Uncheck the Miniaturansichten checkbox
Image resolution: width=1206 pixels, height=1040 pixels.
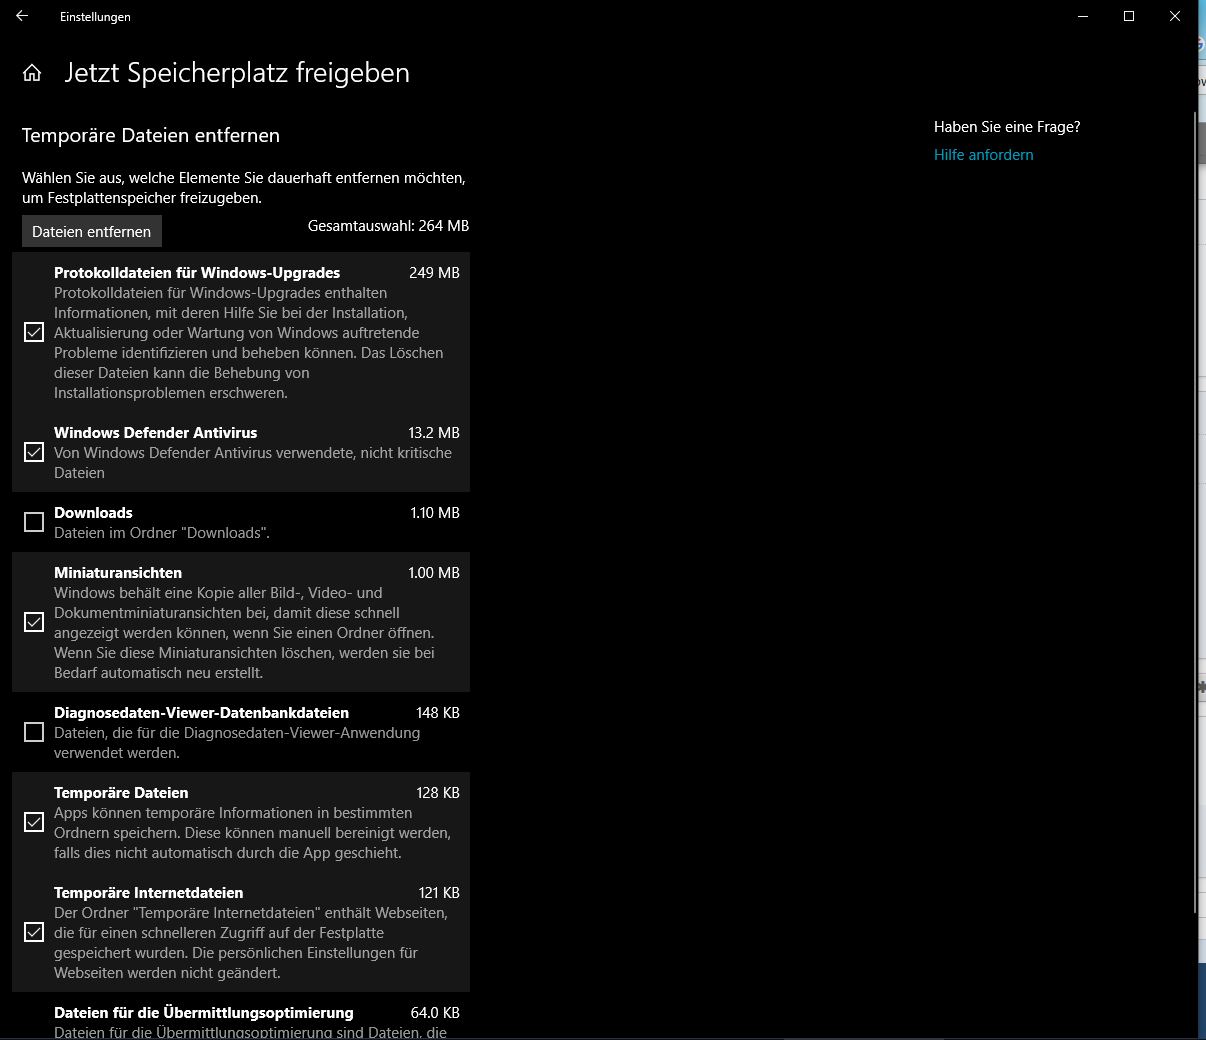tap(34, 622)
